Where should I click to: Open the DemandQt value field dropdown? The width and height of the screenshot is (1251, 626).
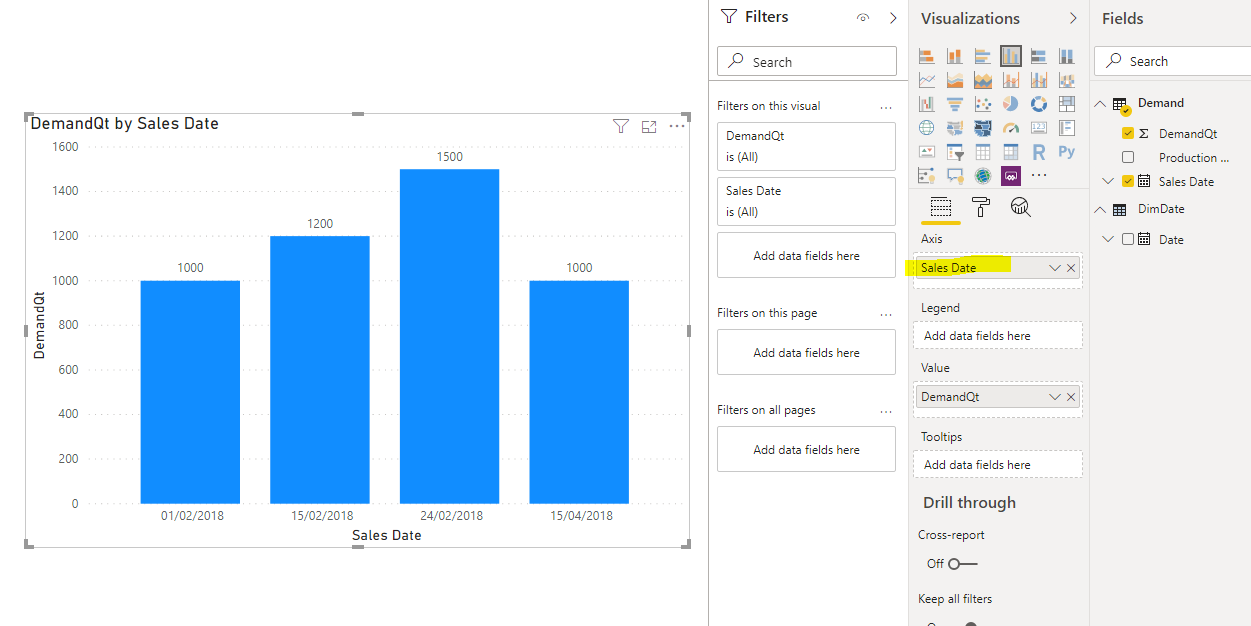(1054, 397)
